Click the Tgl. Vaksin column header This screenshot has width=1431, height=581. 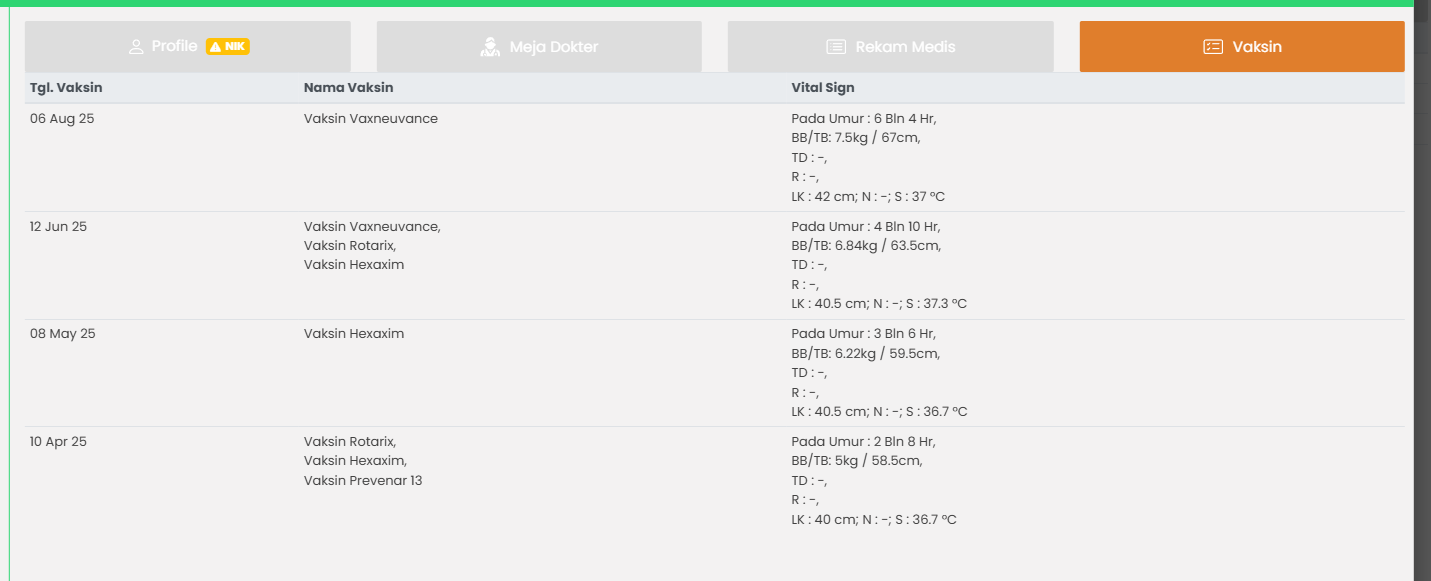pos(66,88)
